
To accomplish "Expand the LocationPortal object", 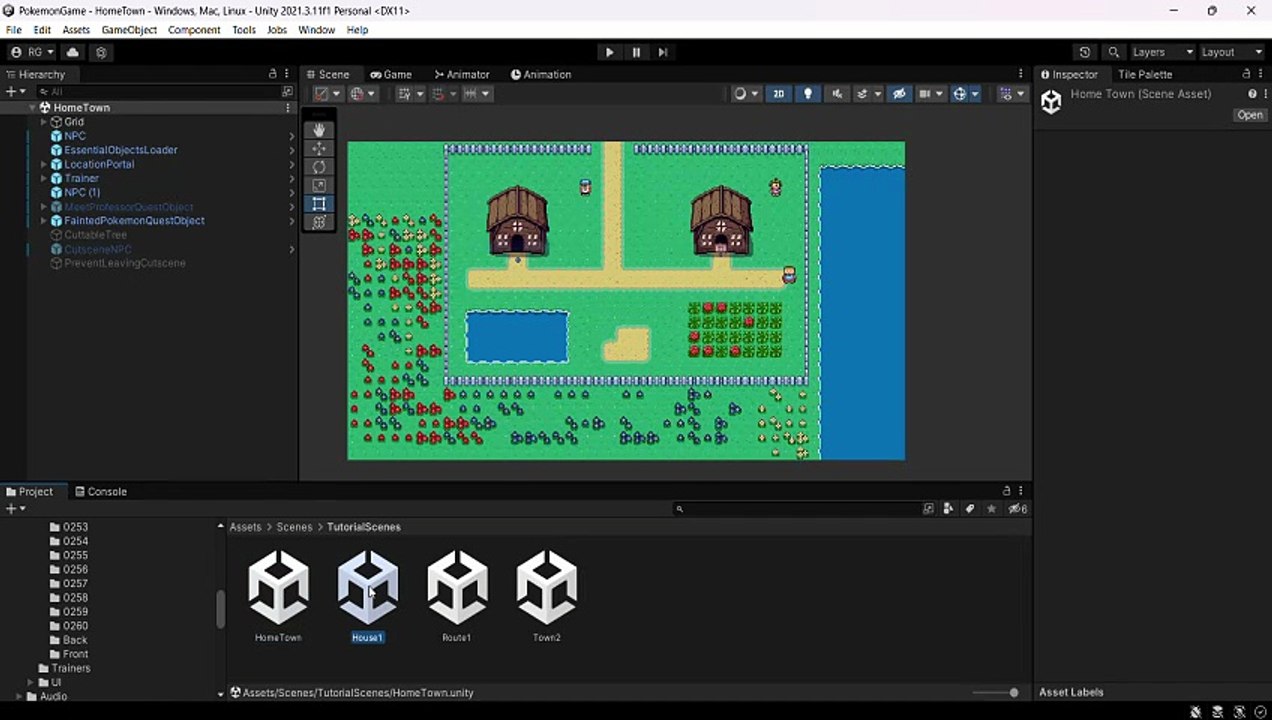I will [x=44, y=164].
